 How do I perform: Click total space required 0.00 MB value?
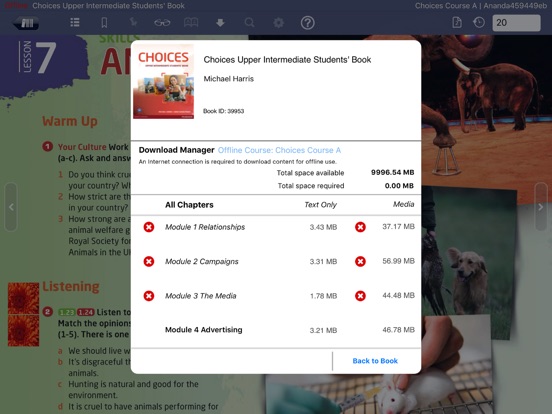coord(399,186)
